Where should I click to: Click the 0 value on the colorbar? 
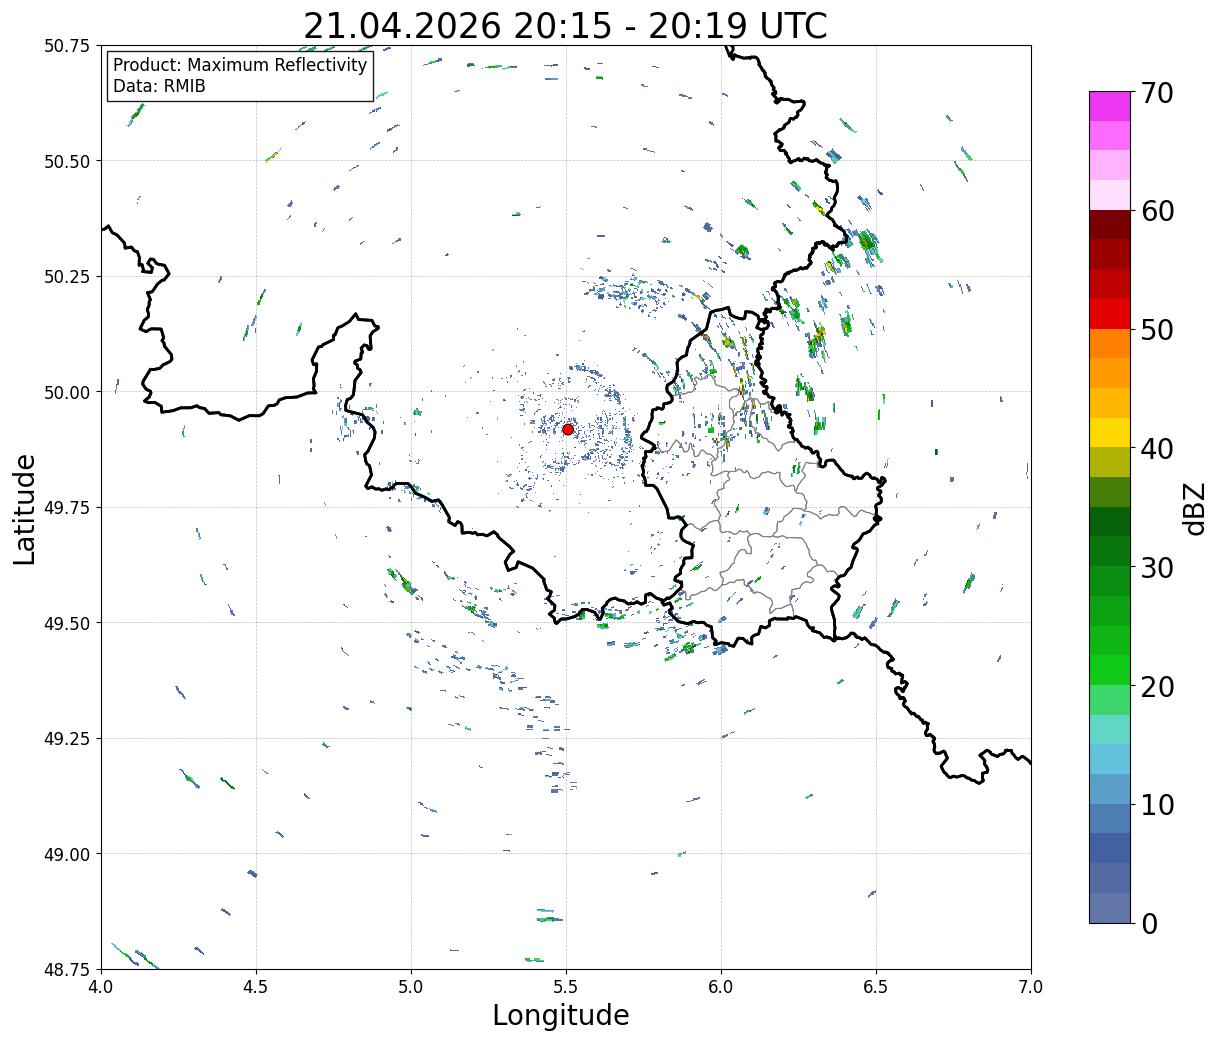(1148, 923)
